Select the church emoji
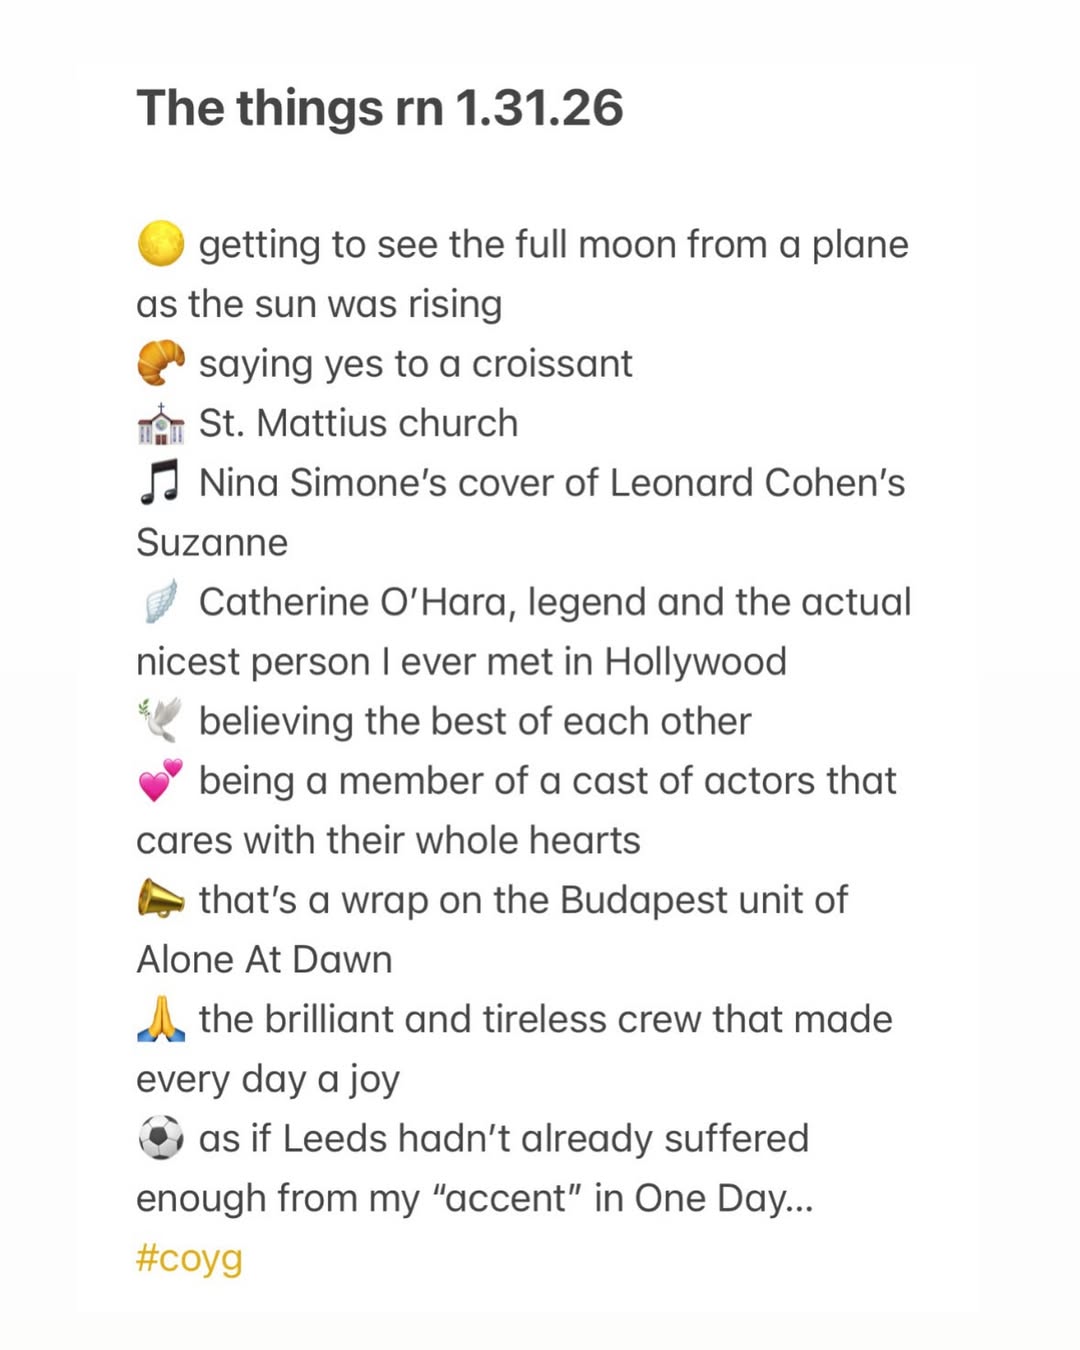This screenshot has height=1350, width=1080. coord(160,424)
